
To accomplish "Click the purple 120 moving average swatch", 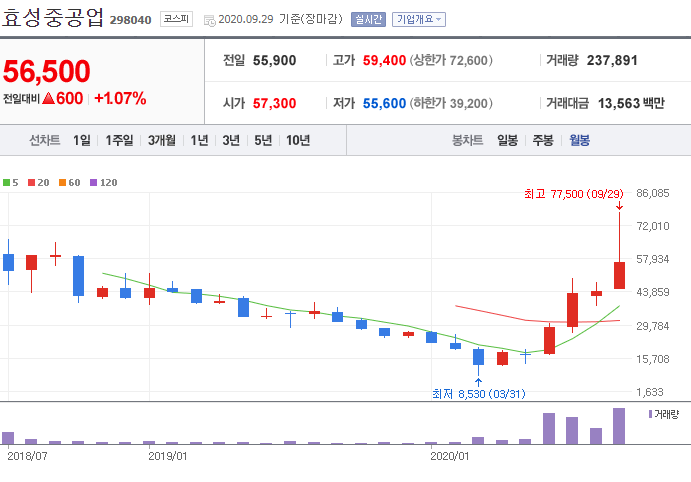I will point(93,182).
